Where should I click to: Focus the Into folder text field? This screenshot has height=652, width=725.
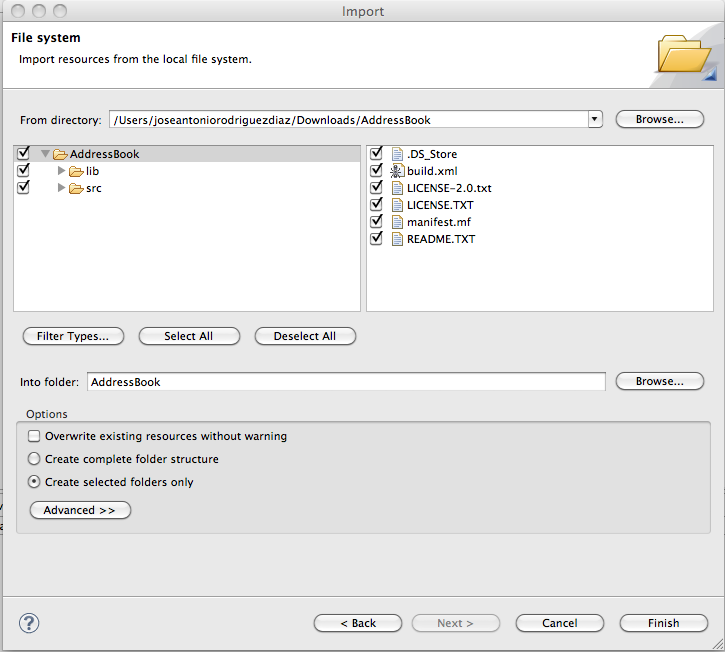346,382
